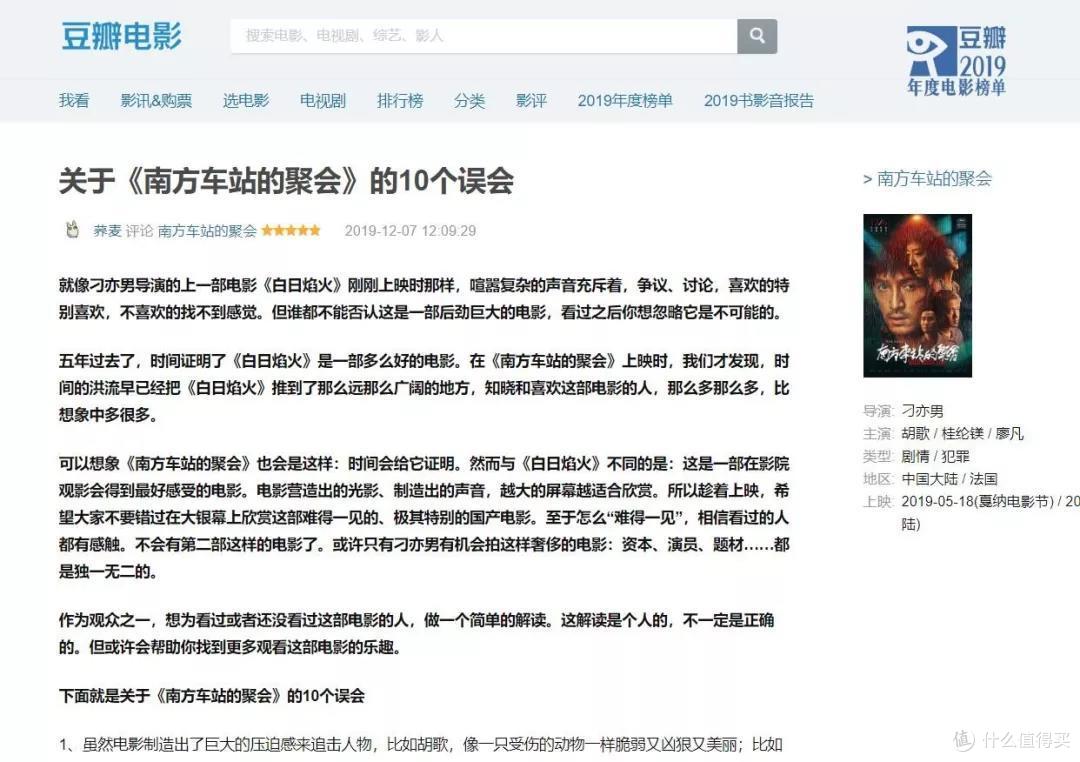
Task: Click the region text 中国大陆 / 法国
Action: coord(949,479)
